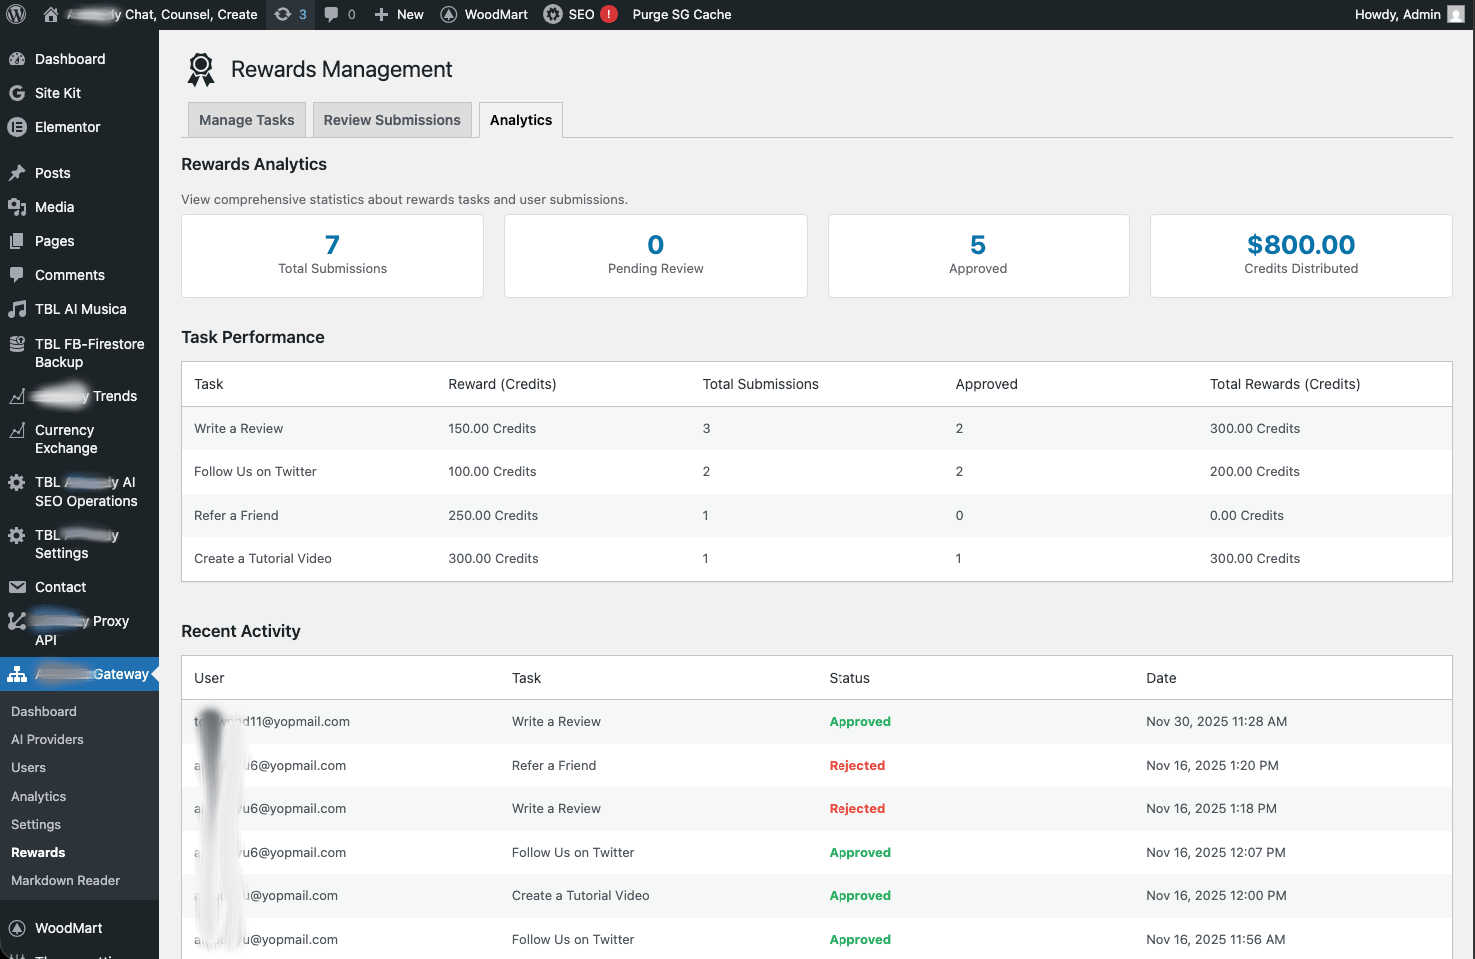The width and height of the screenshot is (1475, 959).
Task: Open the Currency Exchange menu
Action: tap(66, 439)
